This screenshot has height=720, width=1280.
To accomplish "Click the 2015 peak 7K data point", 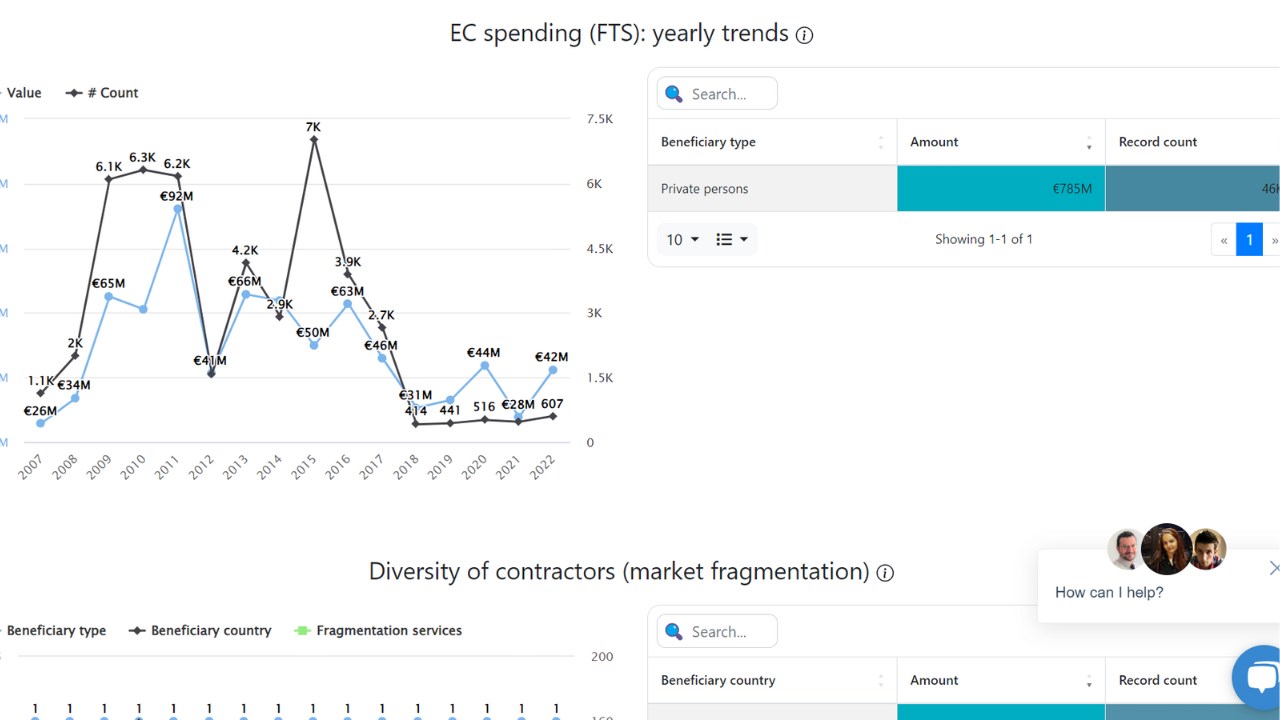I will pyautogui.click(x=313, y=140).
